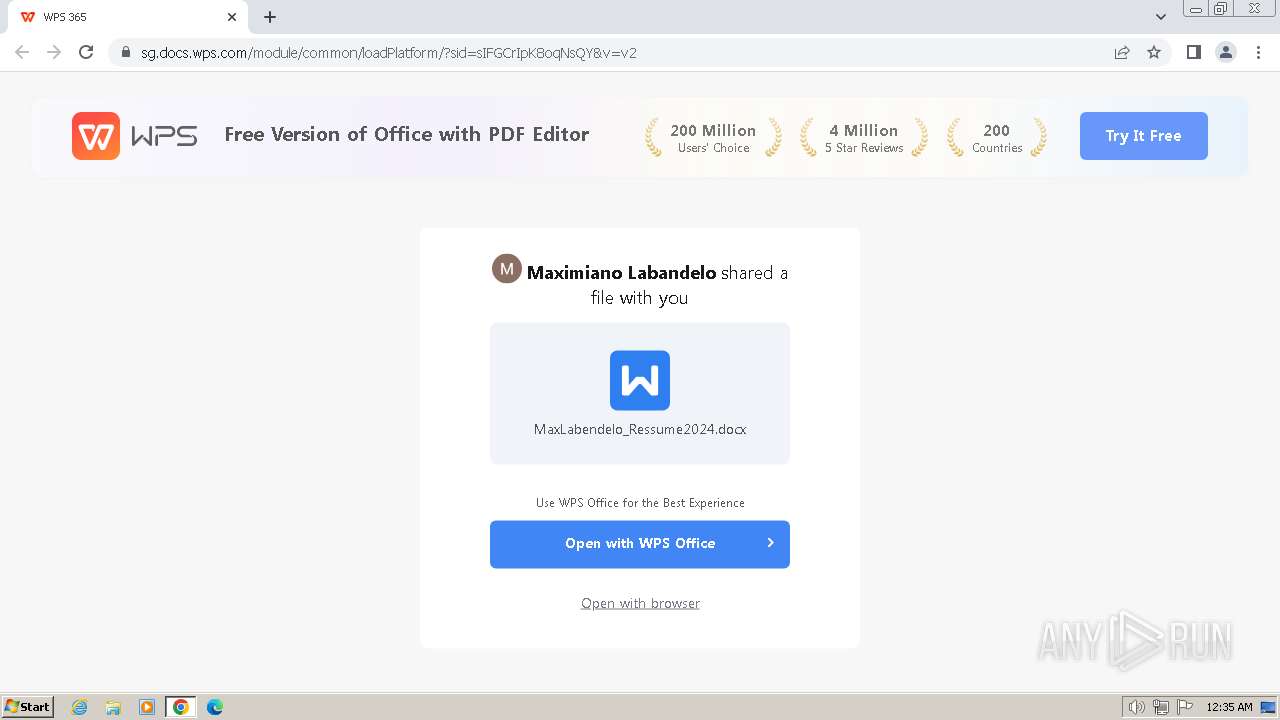
Task: Click the 200 Countries badge
Action: (x=997, y=138)
